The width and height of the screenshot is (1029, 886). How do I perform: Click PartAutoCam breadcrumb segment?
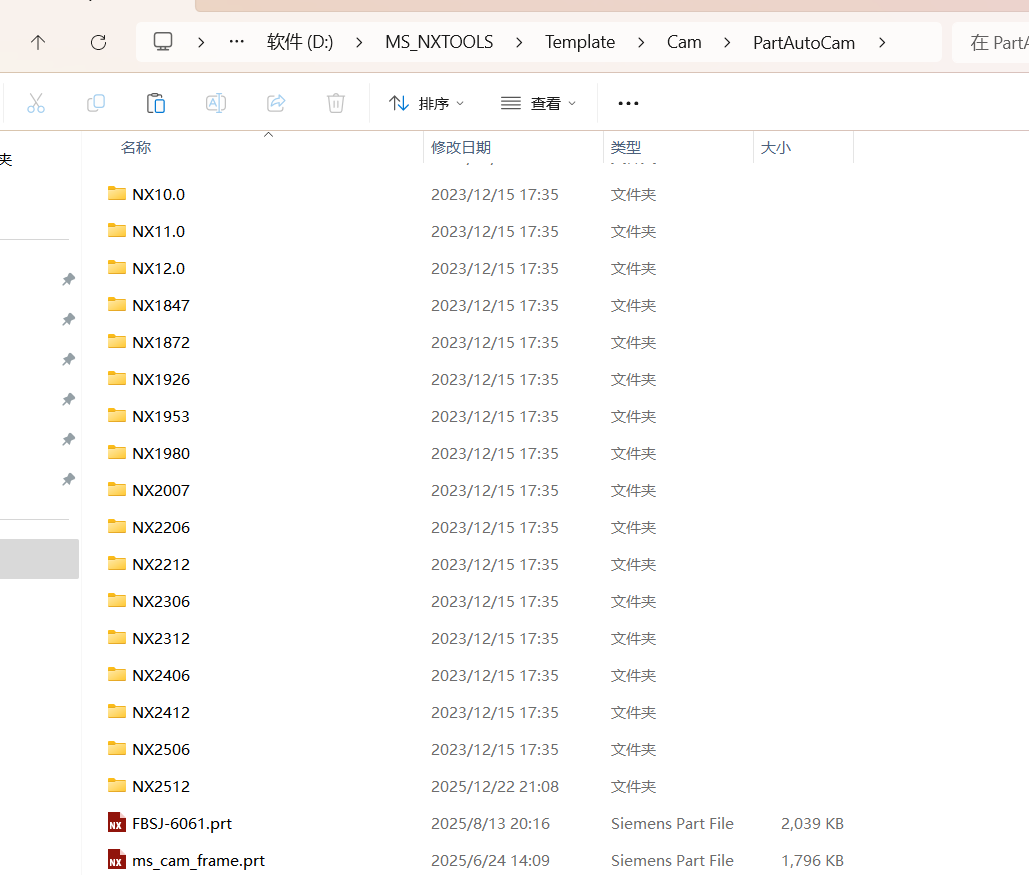point(804,43)
